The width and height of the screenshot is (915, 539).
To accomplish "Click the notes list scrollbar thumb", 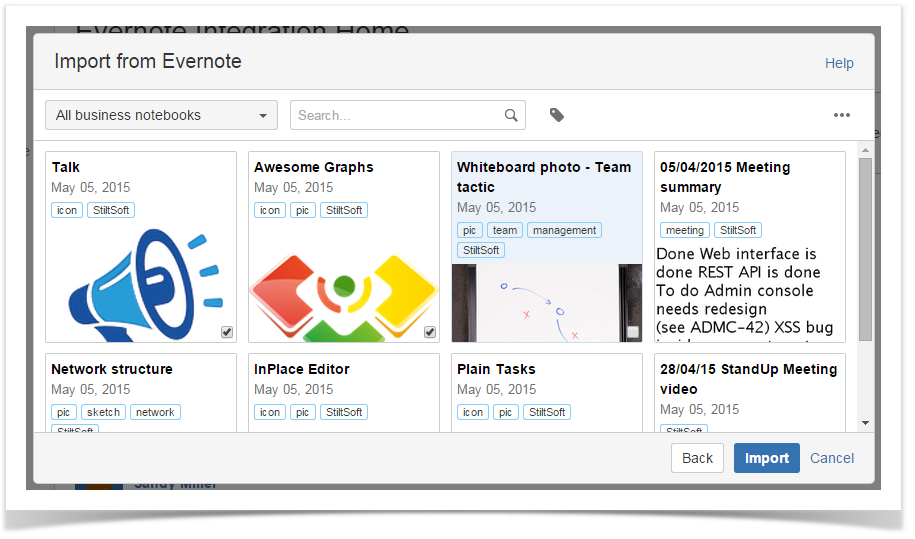I will [x=865, y=249].
